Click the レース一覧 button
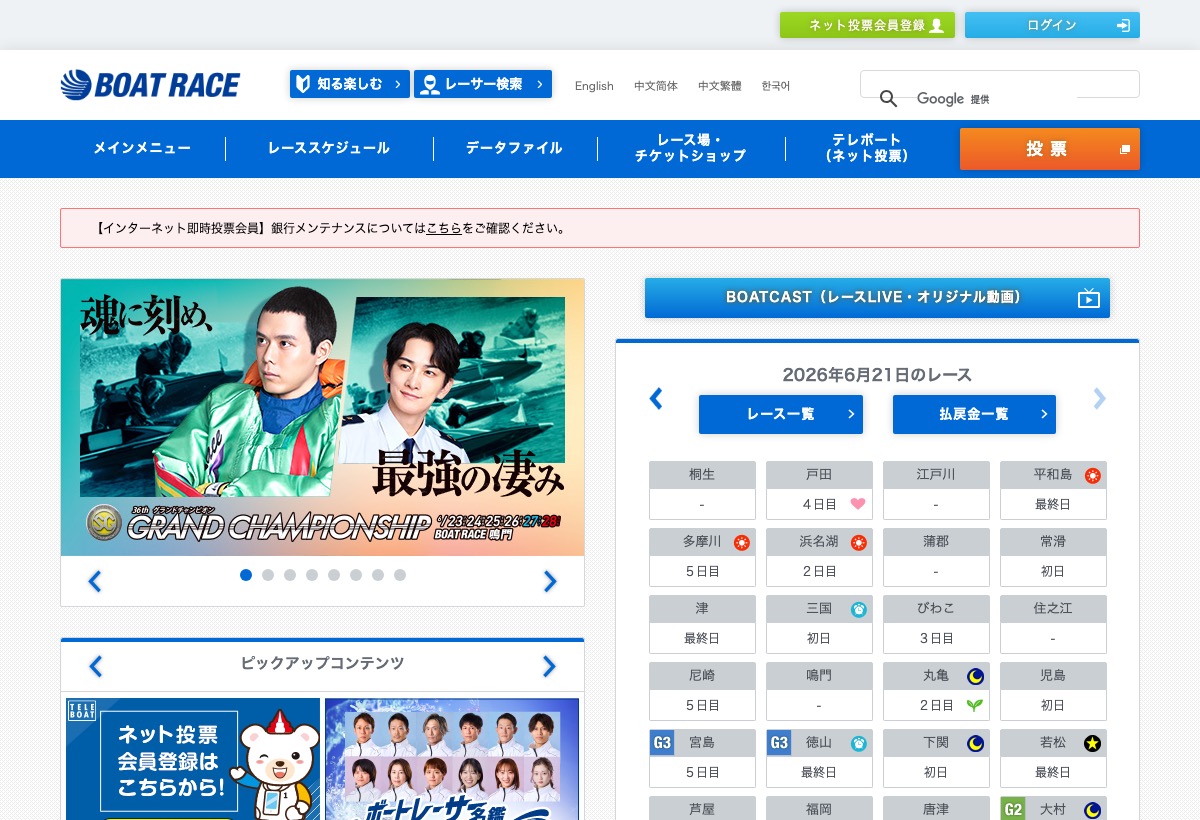The image size is (1200, 820). (781, 414)
